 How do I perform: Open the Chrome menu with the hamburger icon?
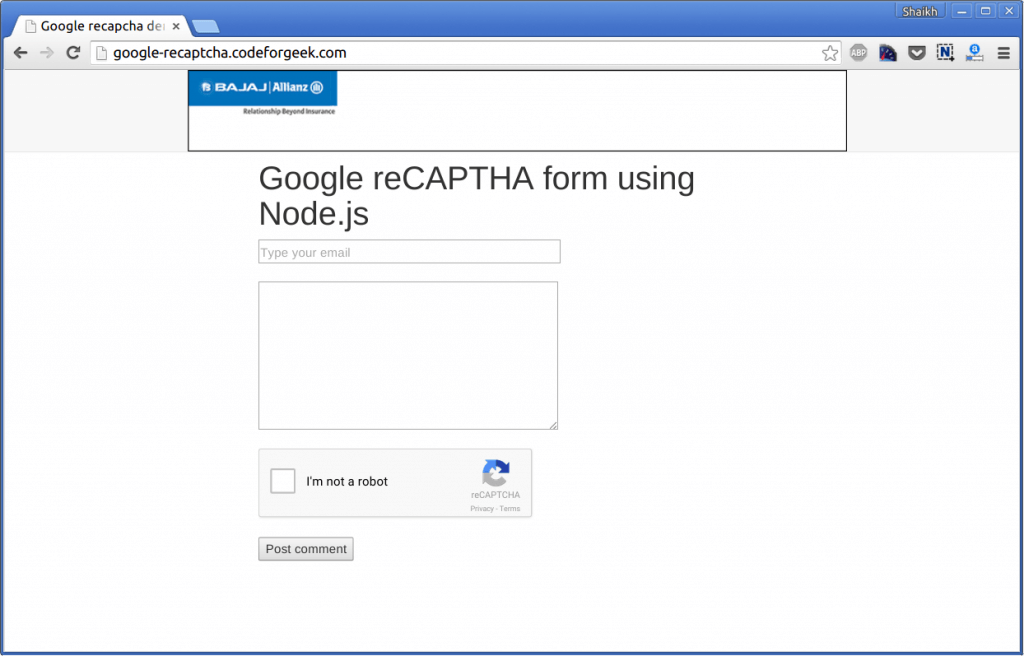pyautogui.click(x=1003, y=52)
